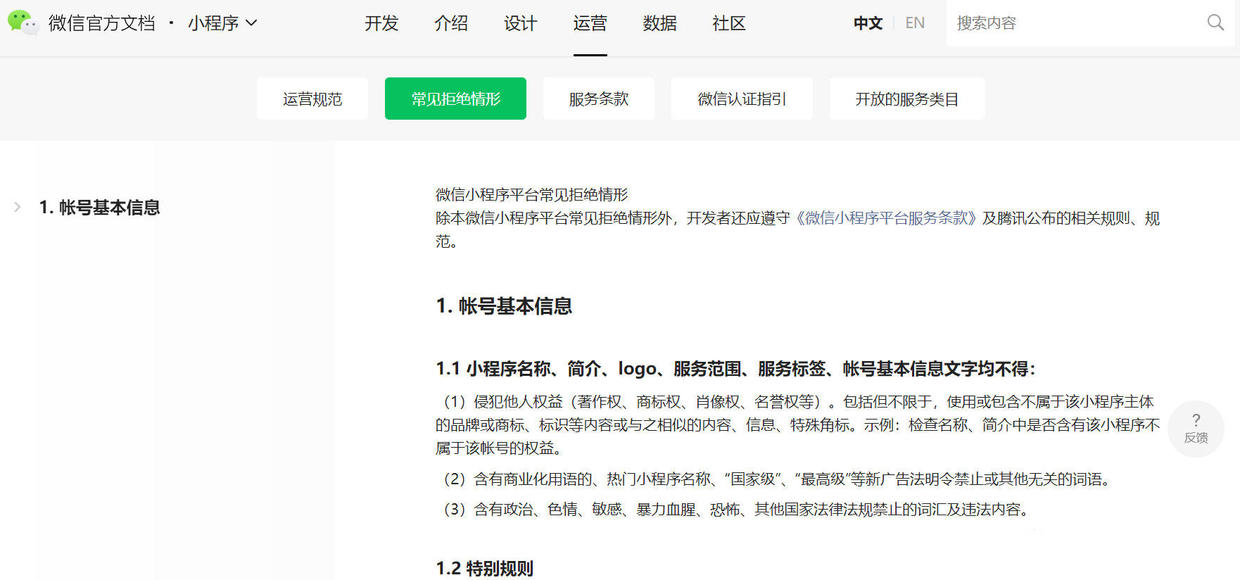The image size is (1240, 580).
Task: Go to the 介绍 menu
Action: pos(452,23)
